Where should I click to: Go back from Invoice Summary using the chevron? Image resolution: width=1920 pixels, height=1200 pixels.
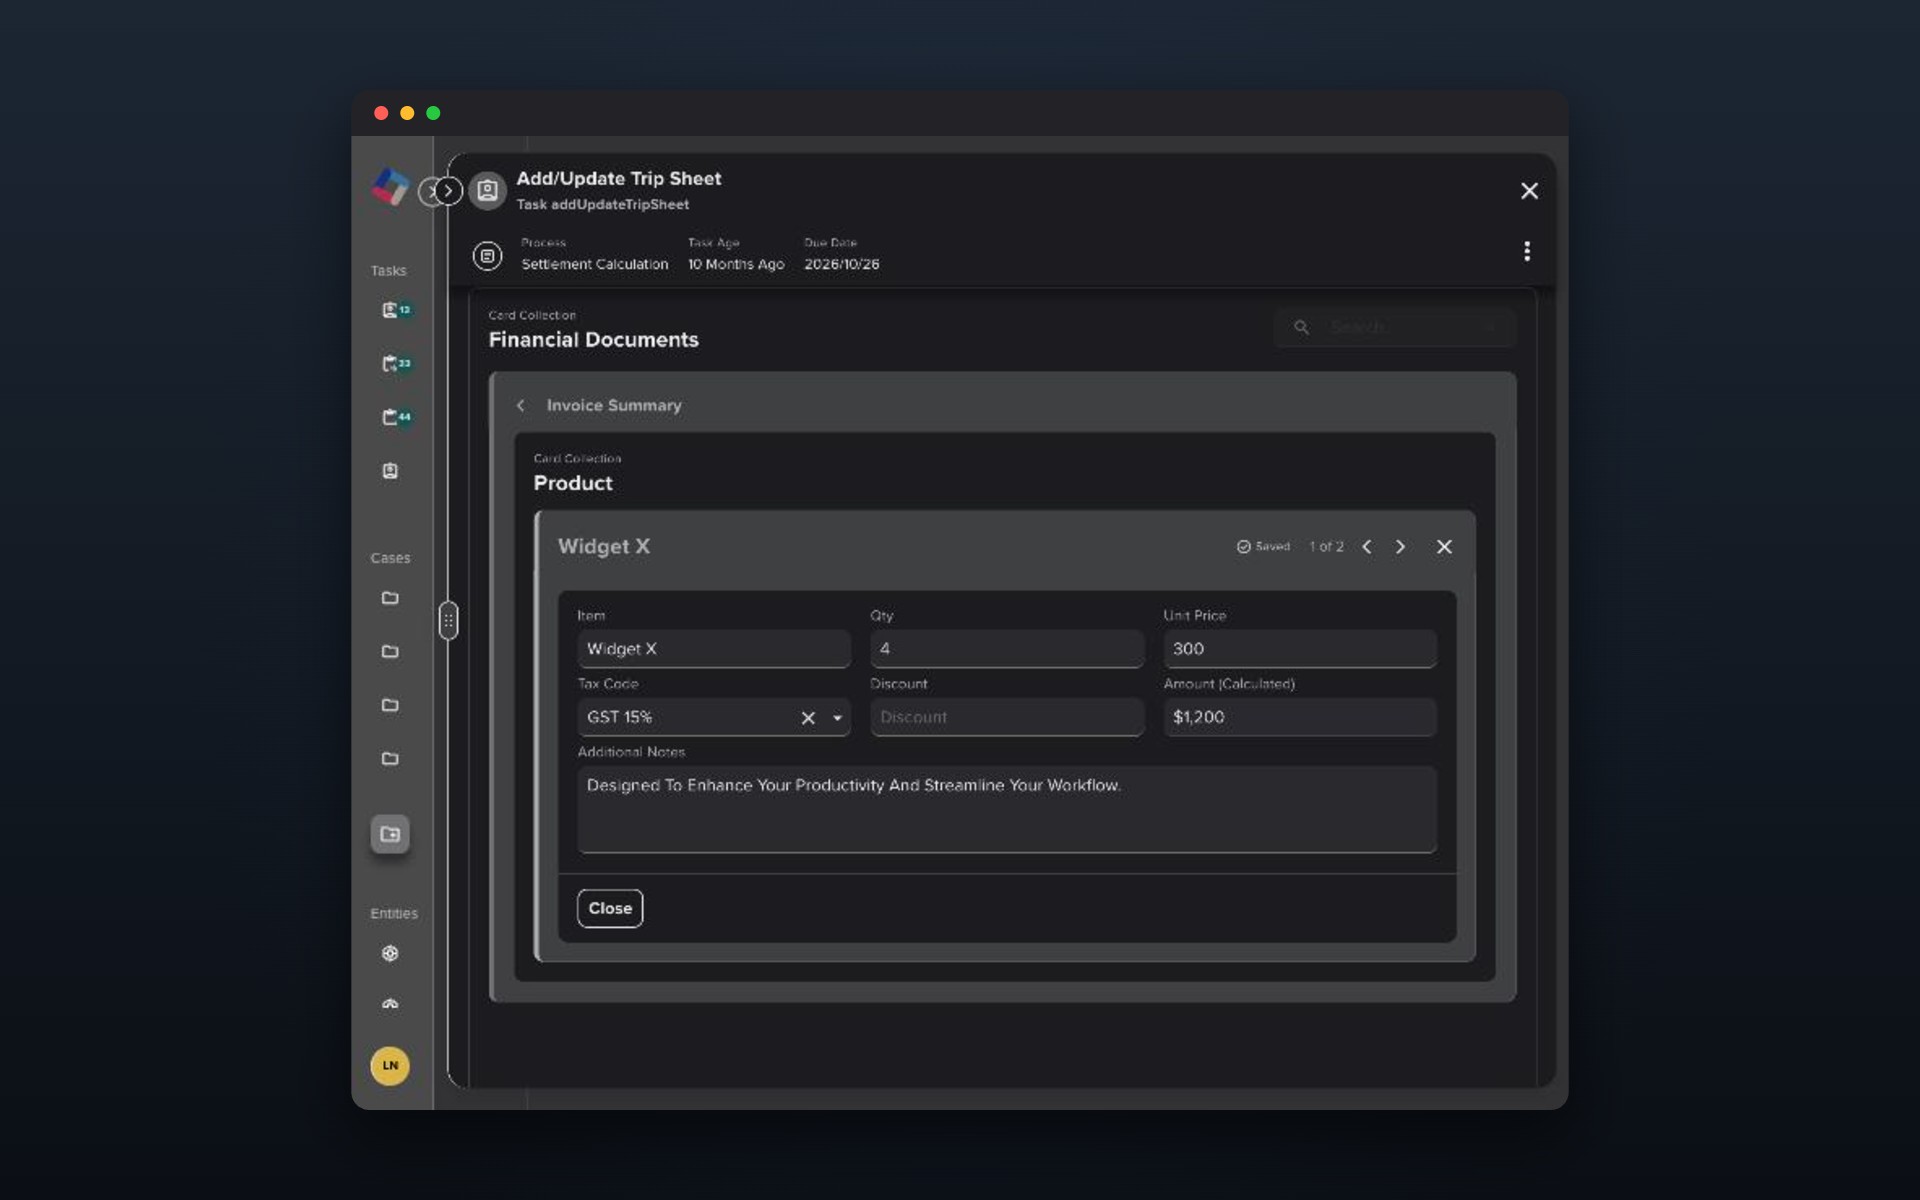click(520, 405)
